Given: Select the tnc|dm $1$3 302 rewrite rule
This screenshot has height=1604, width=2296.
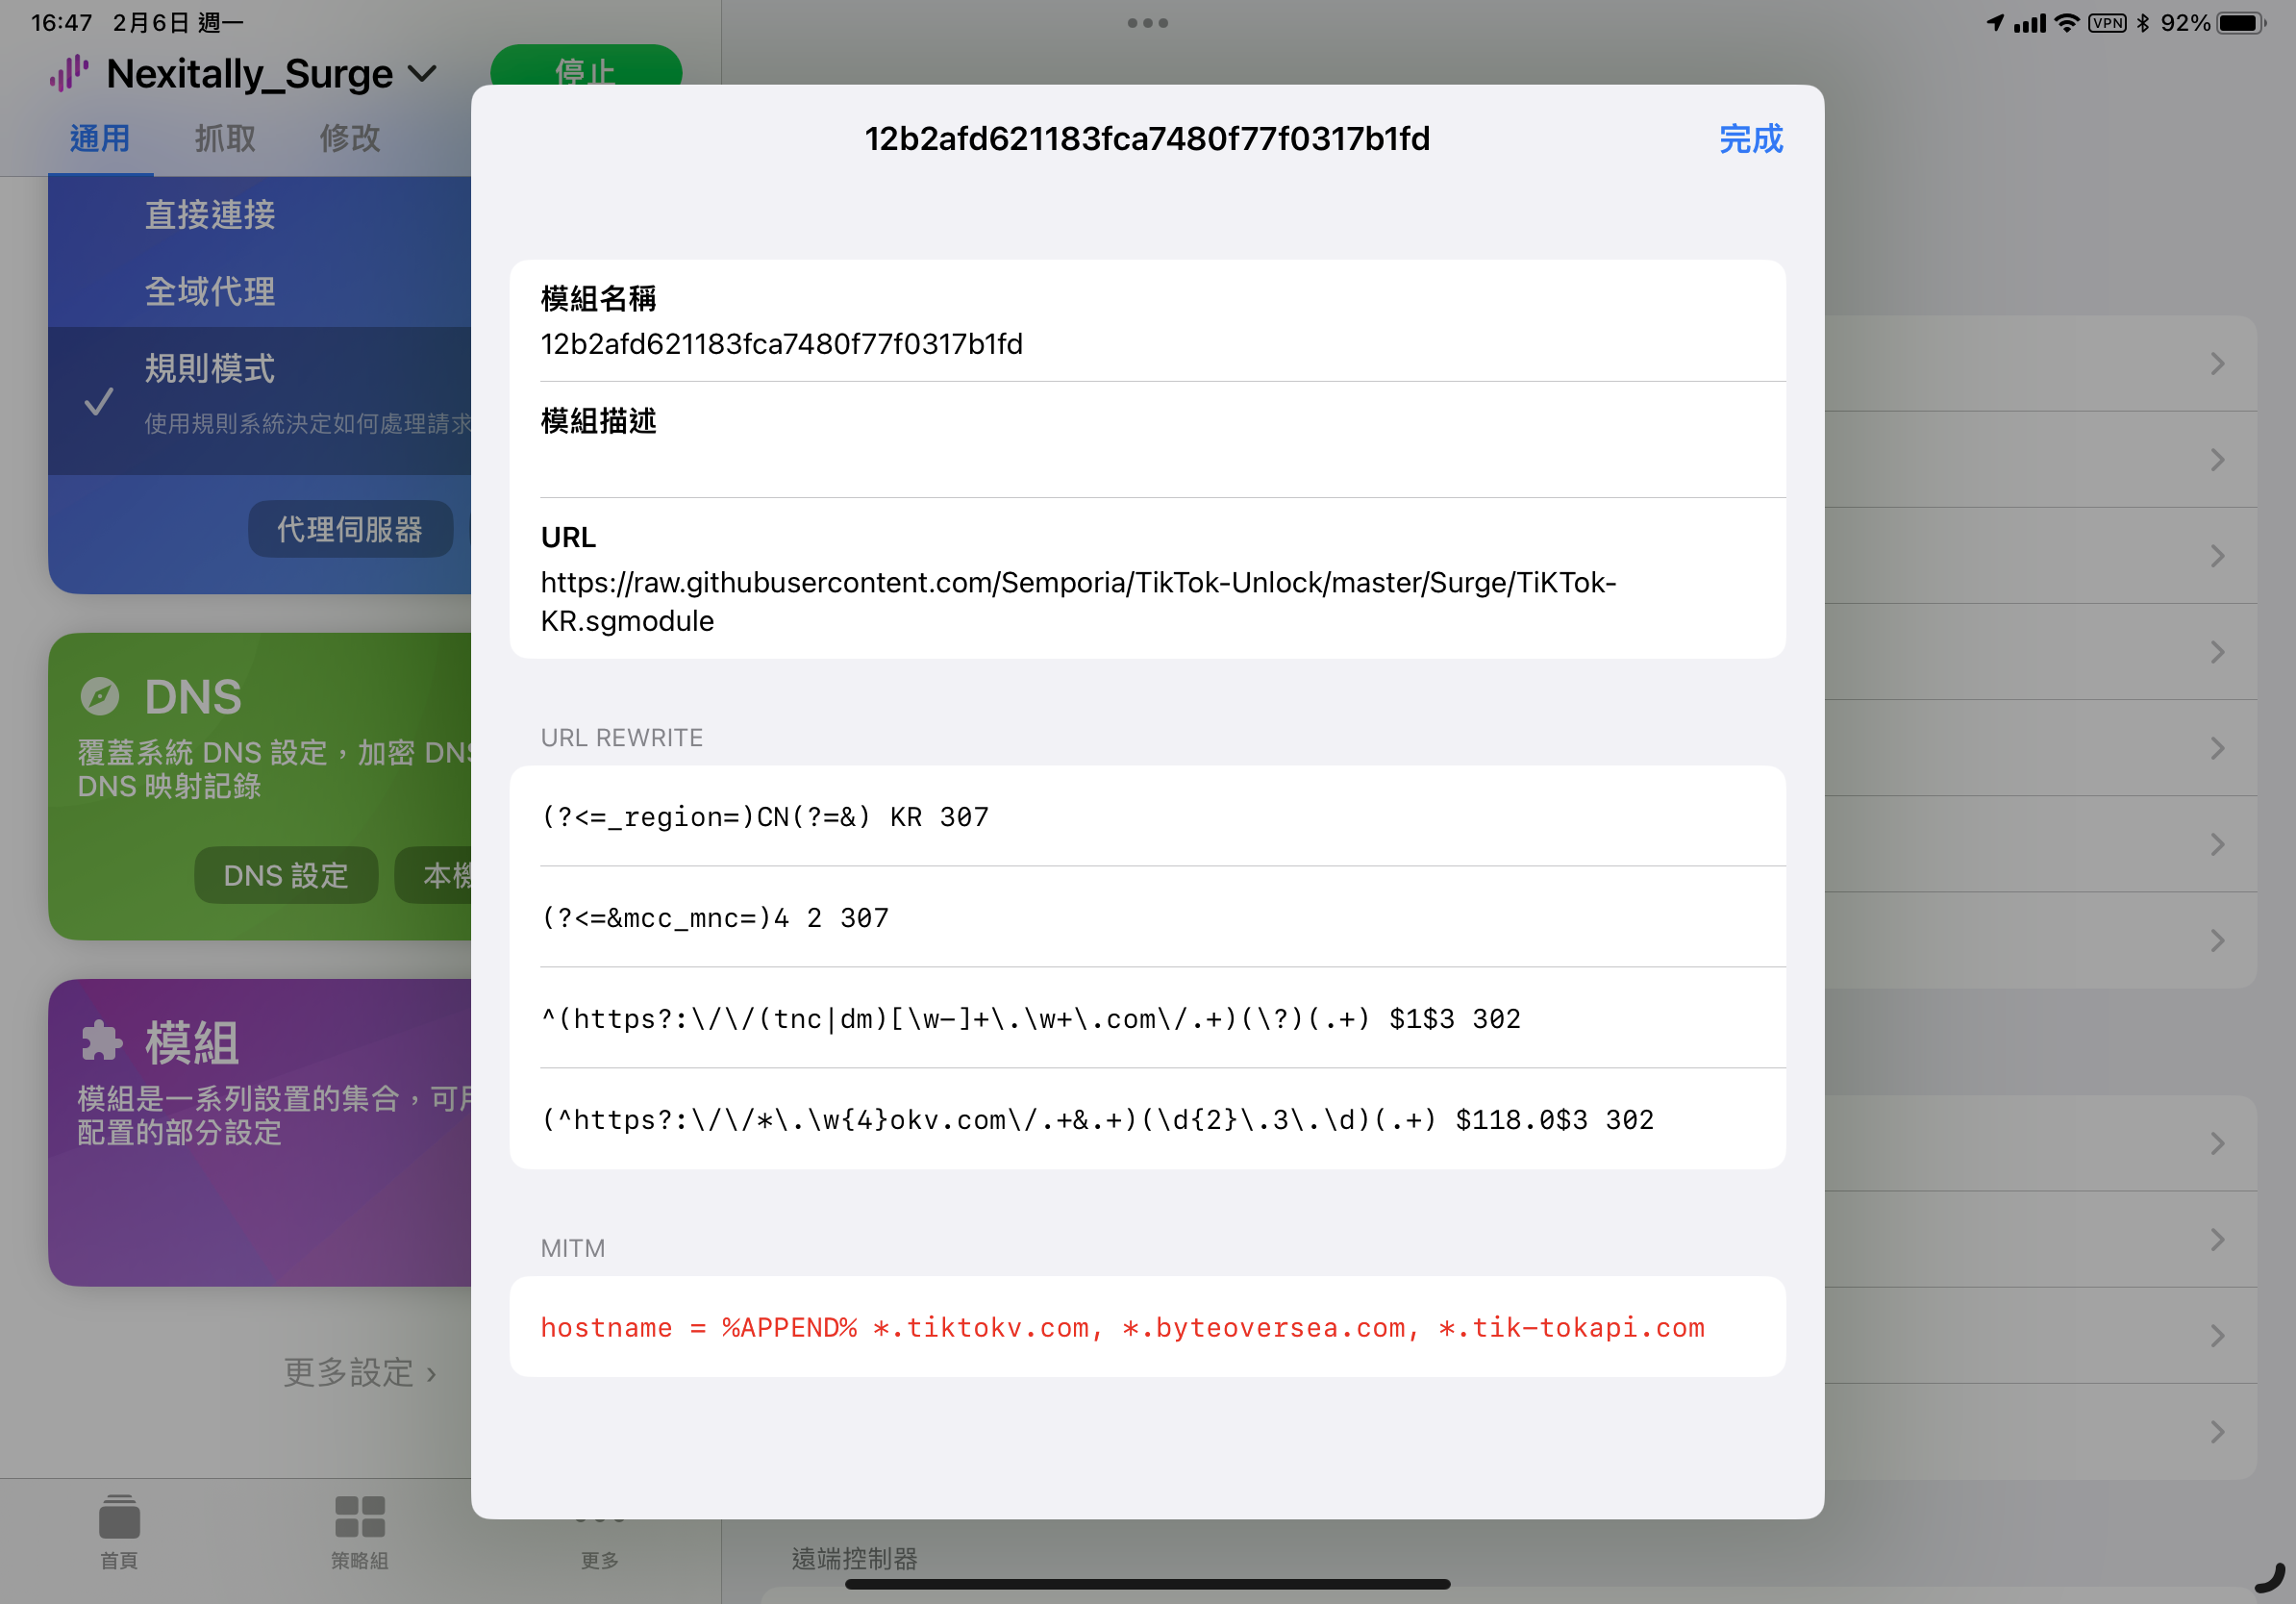Looking at the screenshot, I should click(1148, 1018).
